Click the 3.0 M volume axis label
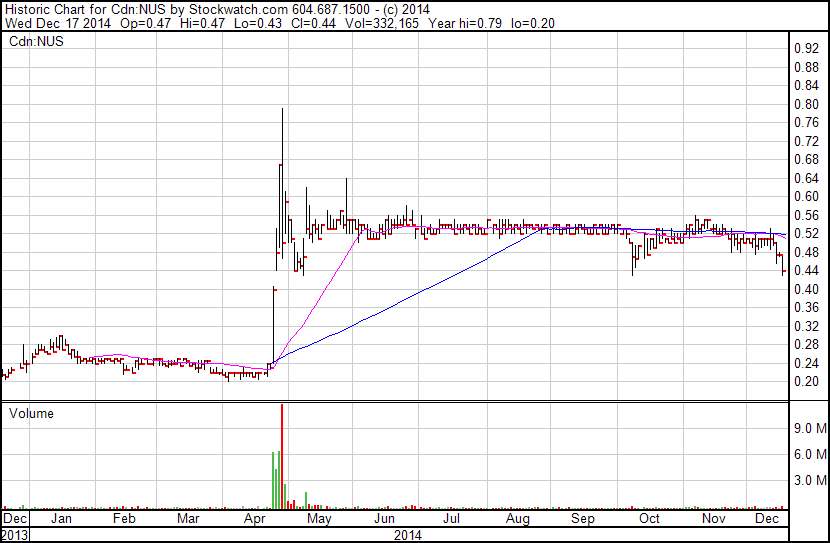Viewport: 830px width, 543px height. pyautogui.click(x=808, y=481)
